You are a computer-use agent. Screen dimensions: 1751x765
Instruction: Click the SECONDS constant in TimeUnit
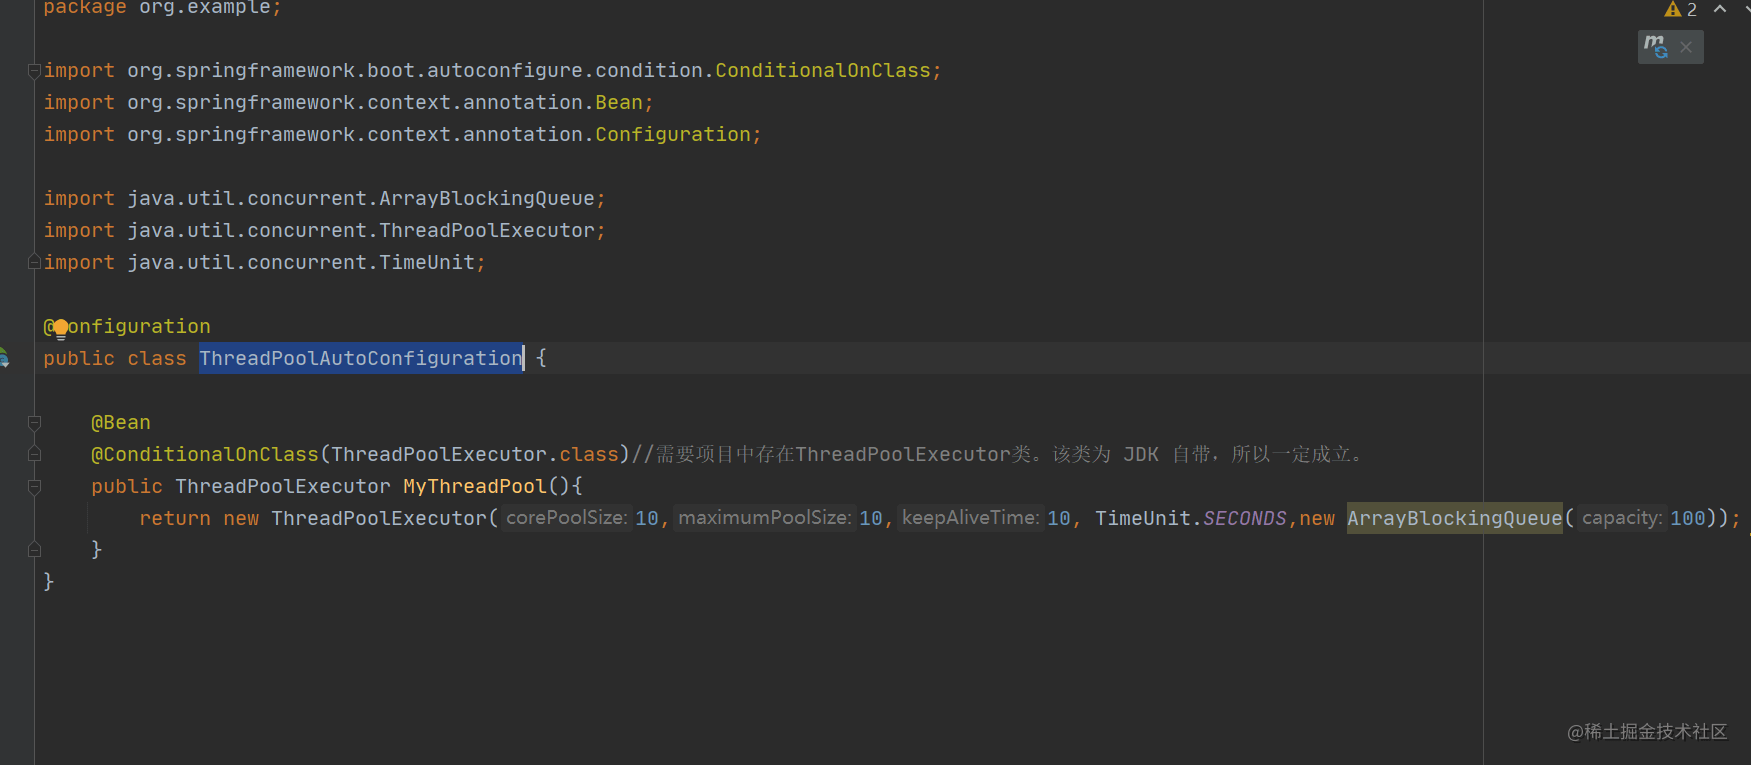coord(1244,518)
